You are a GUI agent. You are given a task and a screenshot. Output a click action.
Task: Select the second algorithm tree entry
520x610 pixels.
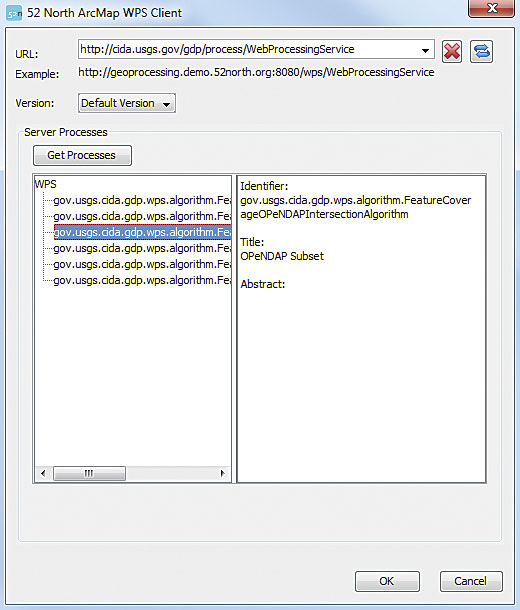[x=142, y=216]
